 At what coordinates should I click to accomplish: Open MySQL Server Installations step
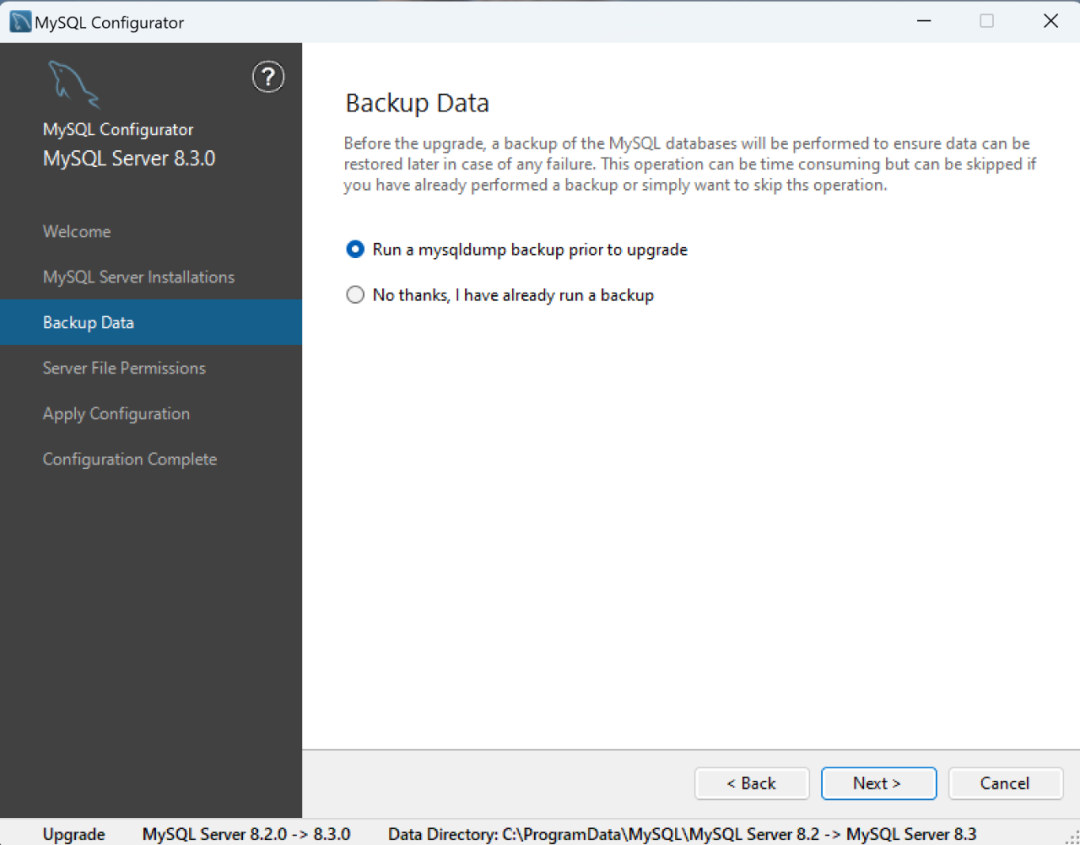click(138, 277)
